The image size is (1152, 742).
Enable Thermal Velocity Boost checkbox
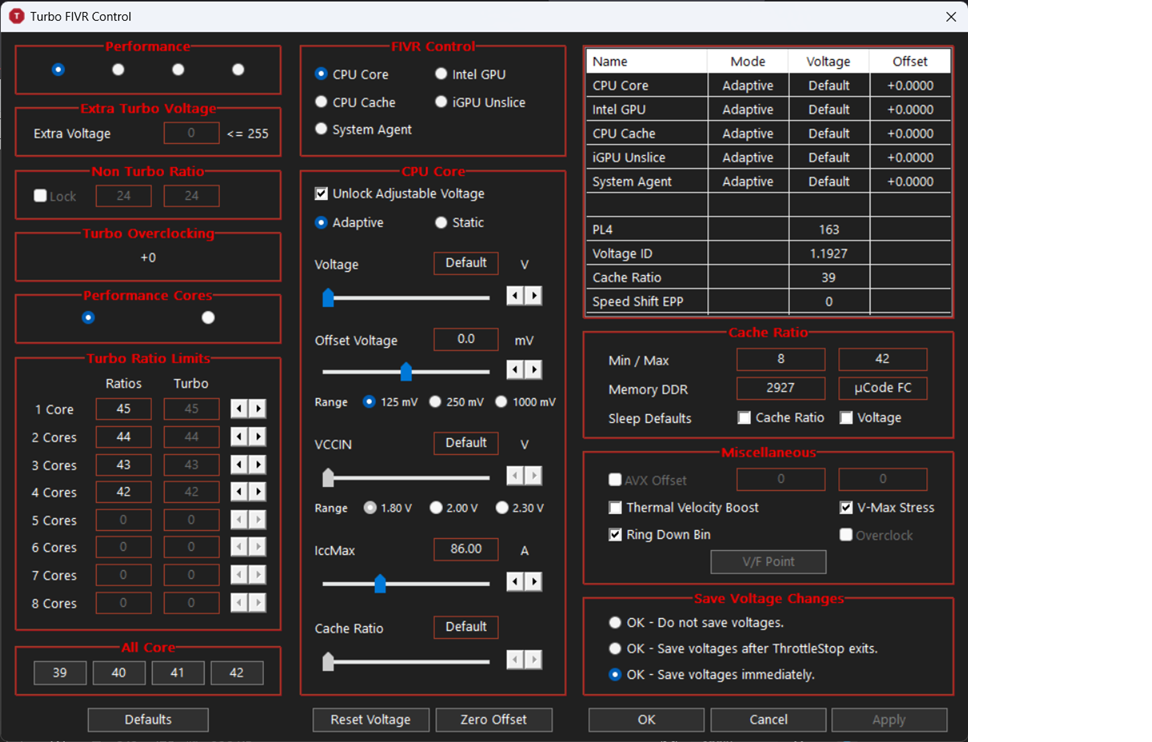click(615, 508)
